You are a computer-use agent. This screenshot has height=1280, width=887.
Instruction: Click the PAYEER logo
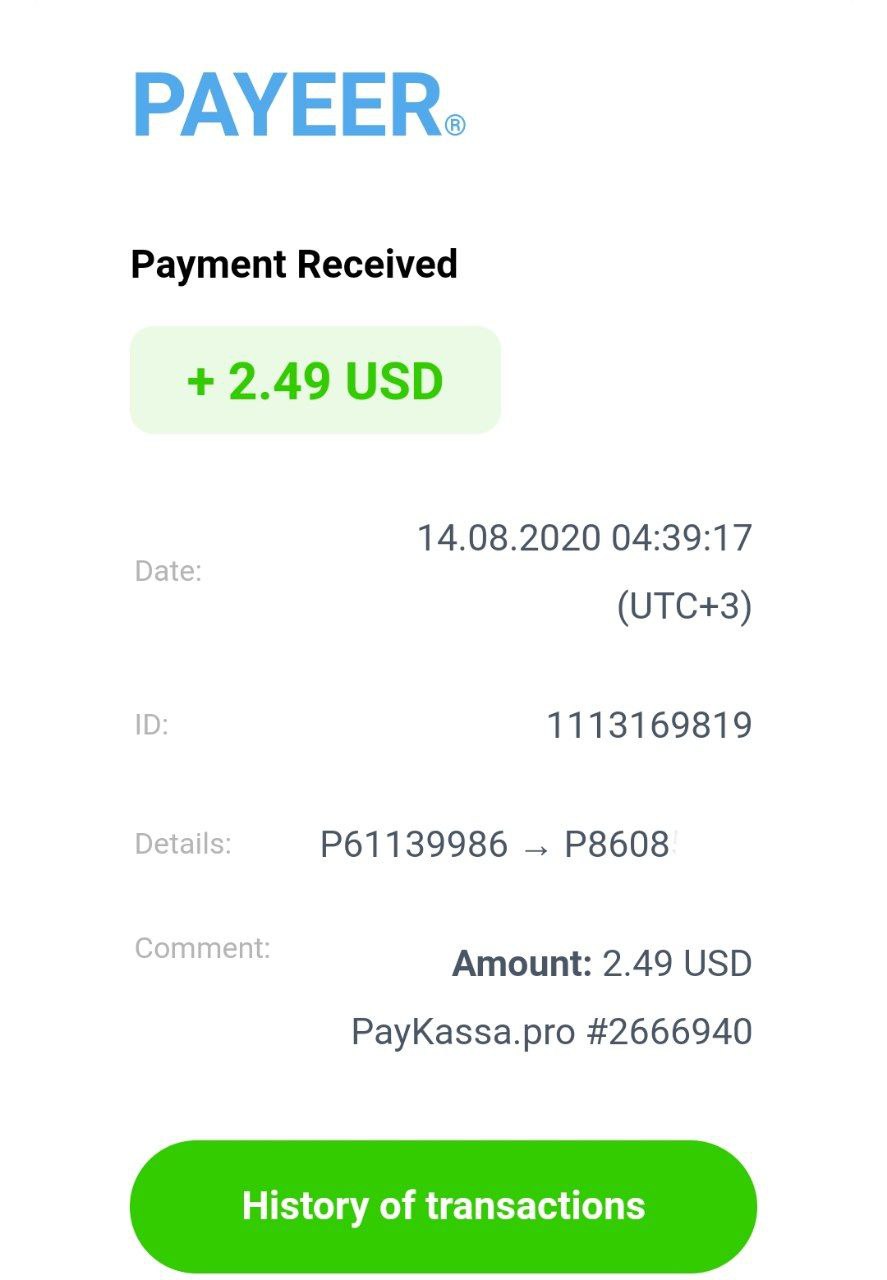click(x=288, y=105)
